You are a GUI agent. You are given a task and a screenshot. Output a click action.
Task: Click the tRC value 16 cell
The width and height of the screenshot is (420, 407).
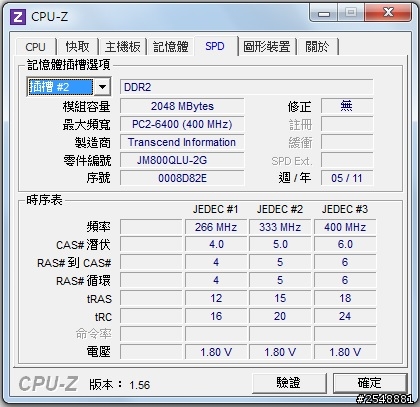[x=216, y=316]
